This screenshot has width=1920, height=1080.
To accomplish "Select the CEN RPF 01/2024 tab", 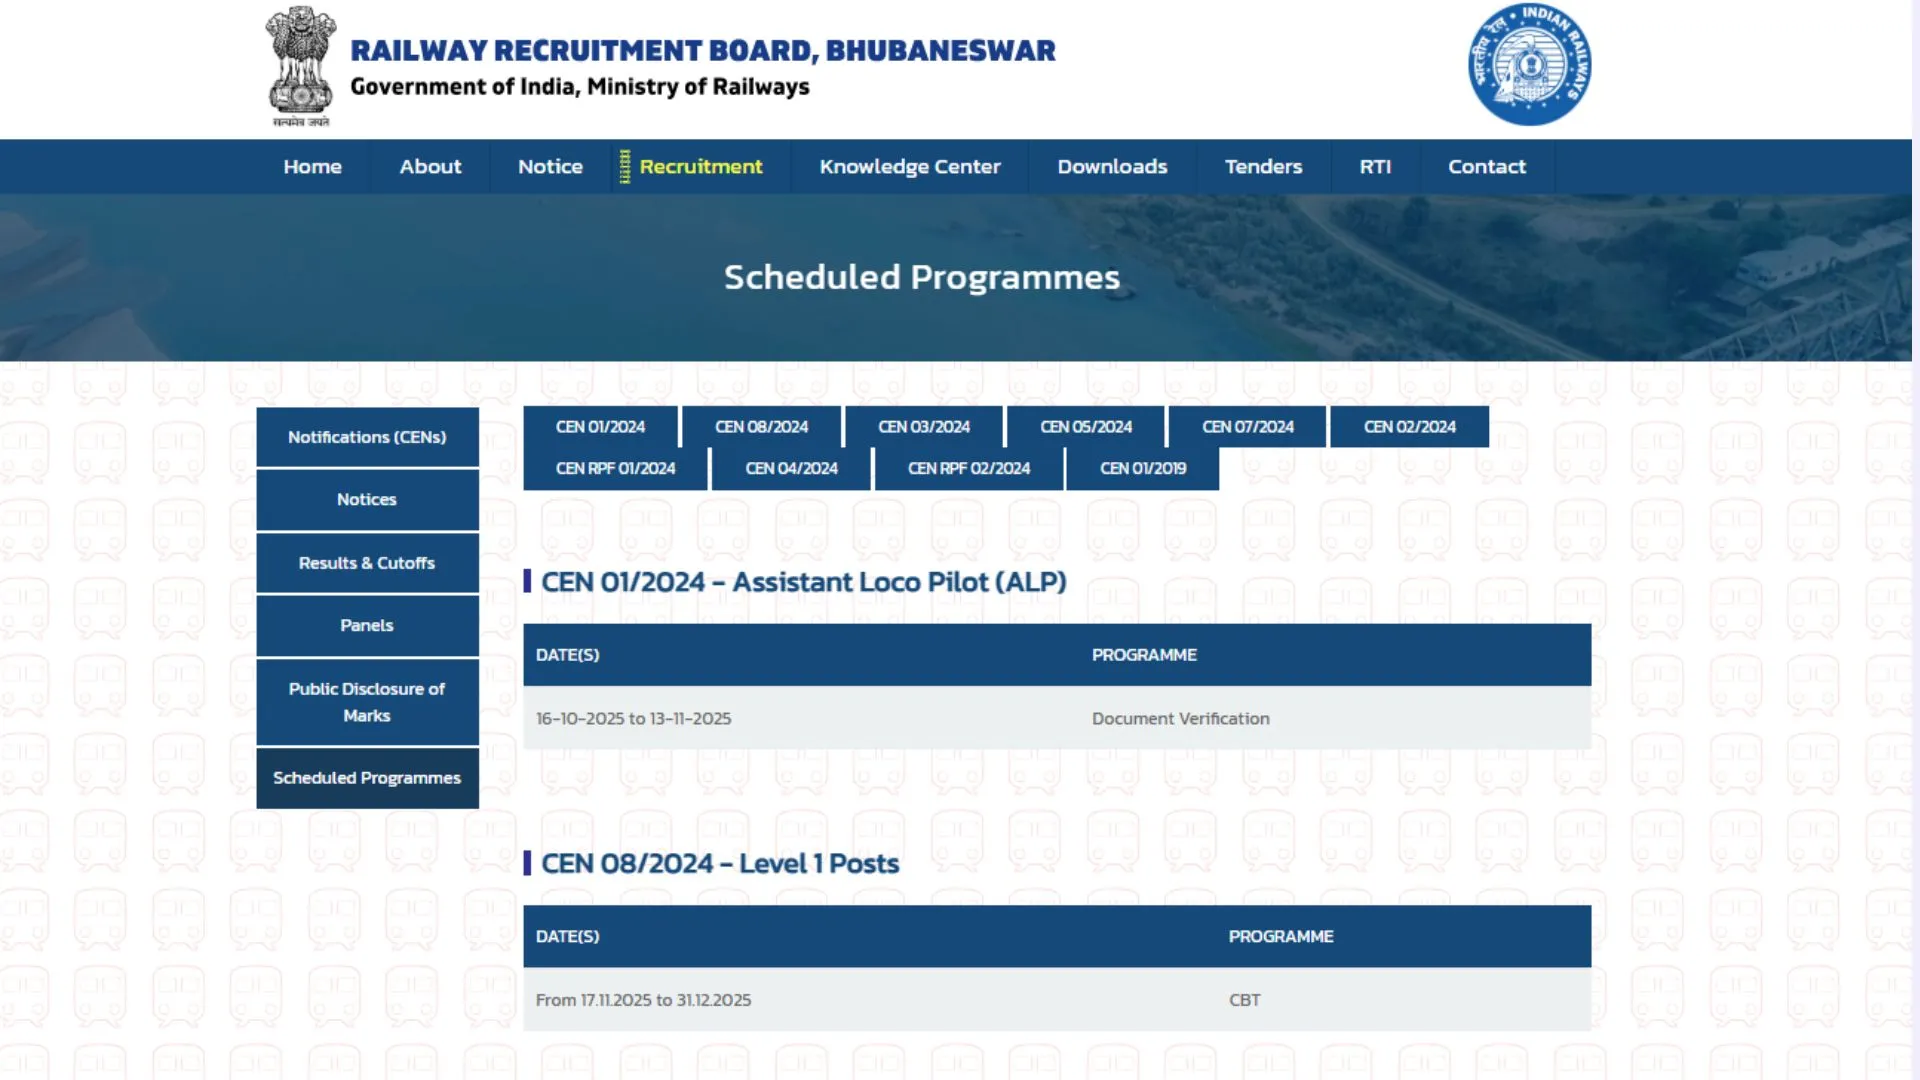I will point(616,468).
